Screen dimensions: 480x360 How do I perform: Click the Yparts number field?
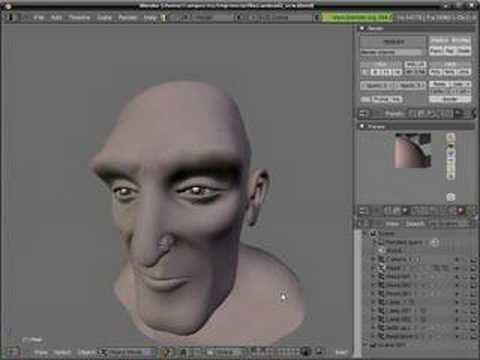[x=410, y=85]
